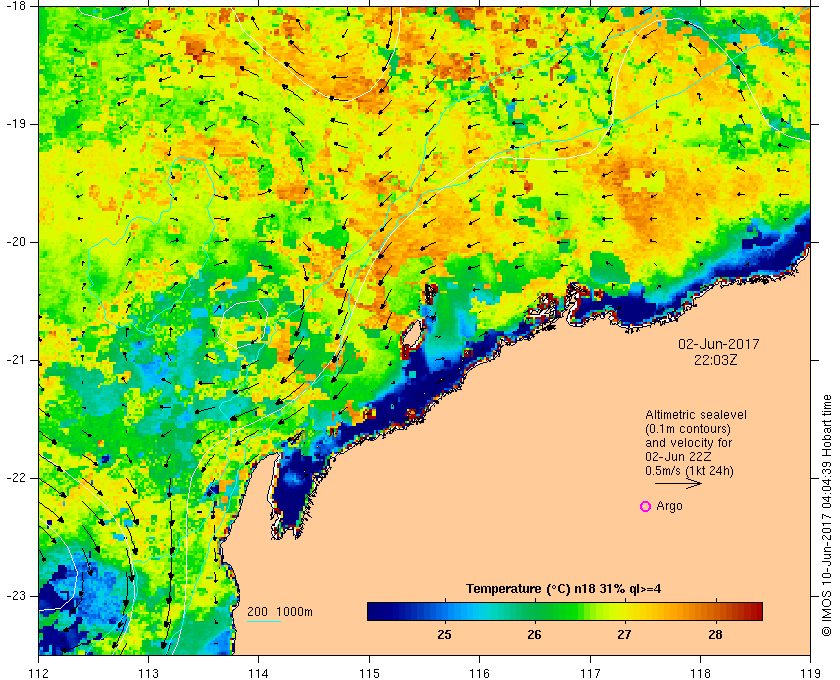Click the latitude axis label '-19'
This screenshot has height=680, width=840.
15,124
